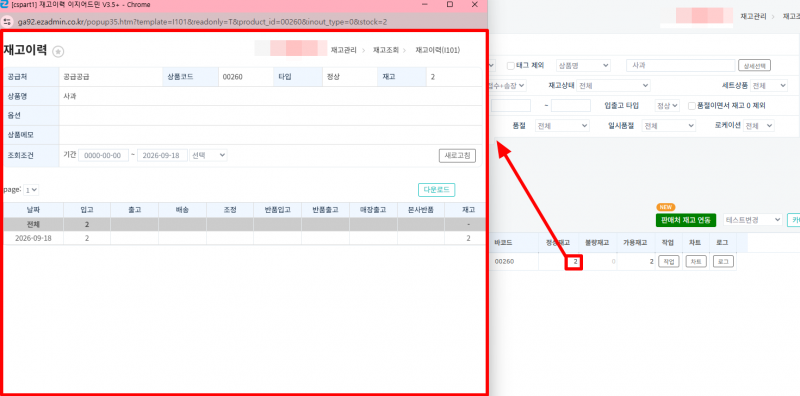Click the end date field 2026-09-18
Image resolution: width=800 pixels, height=396 pixels.
(x=162, y=156)
